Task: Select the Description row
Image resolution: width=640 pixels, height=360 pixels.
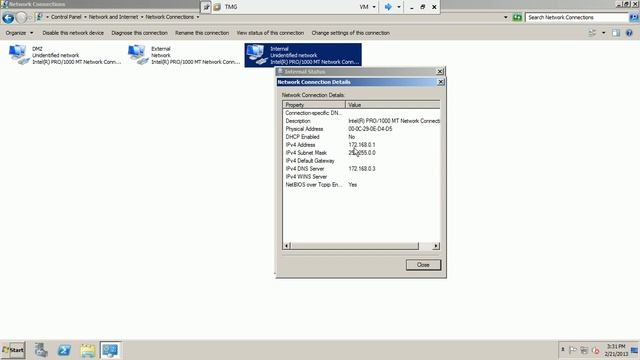Action: point(361,121)
